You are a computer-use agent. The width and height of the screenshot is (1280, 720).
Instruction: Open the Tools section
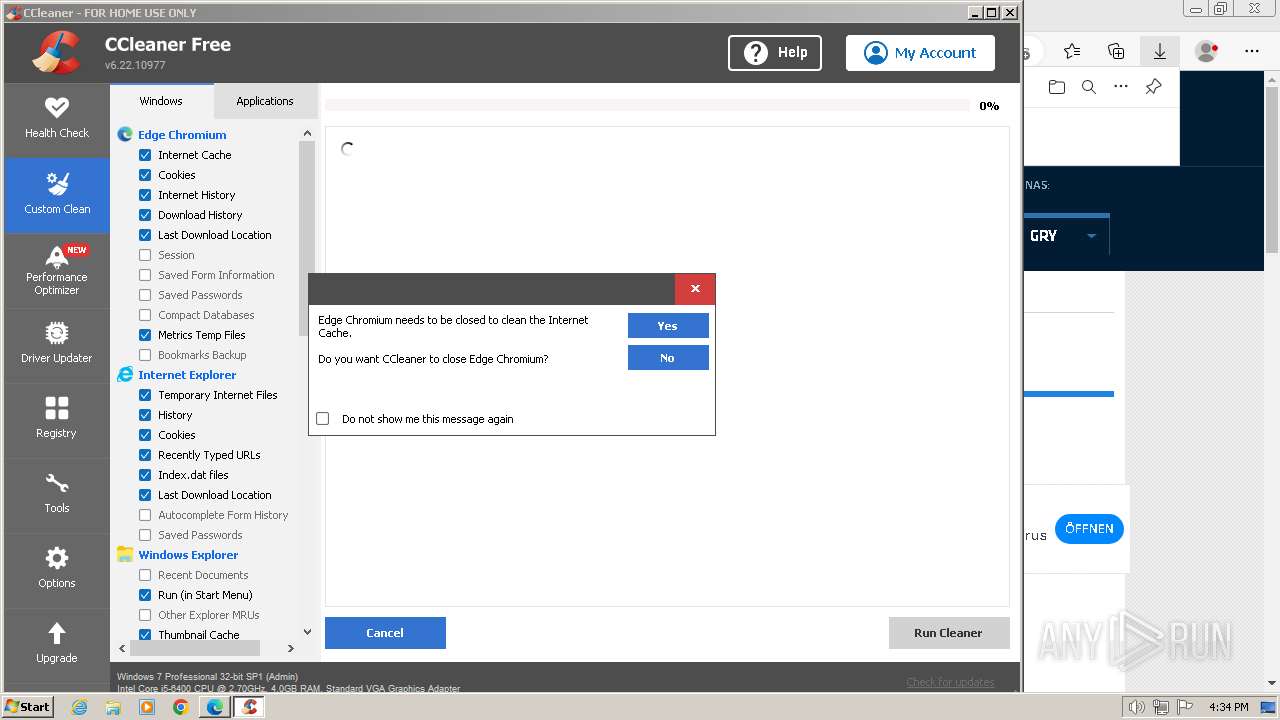click(57, 495)
